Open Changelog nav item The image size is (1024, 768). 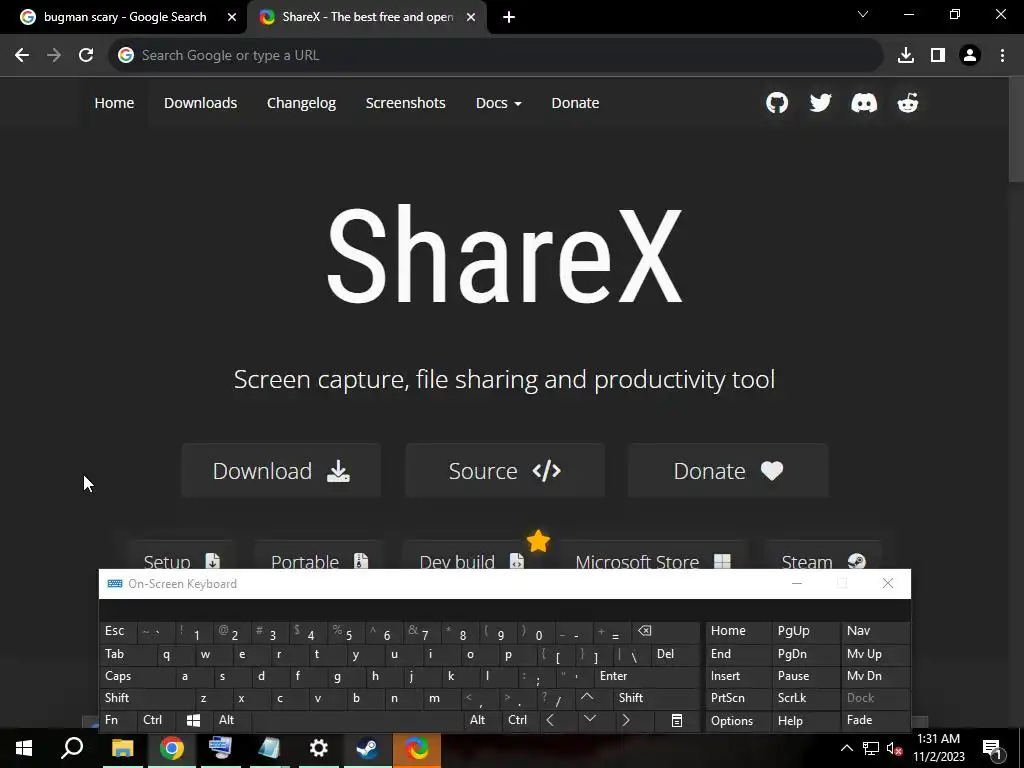301,103
